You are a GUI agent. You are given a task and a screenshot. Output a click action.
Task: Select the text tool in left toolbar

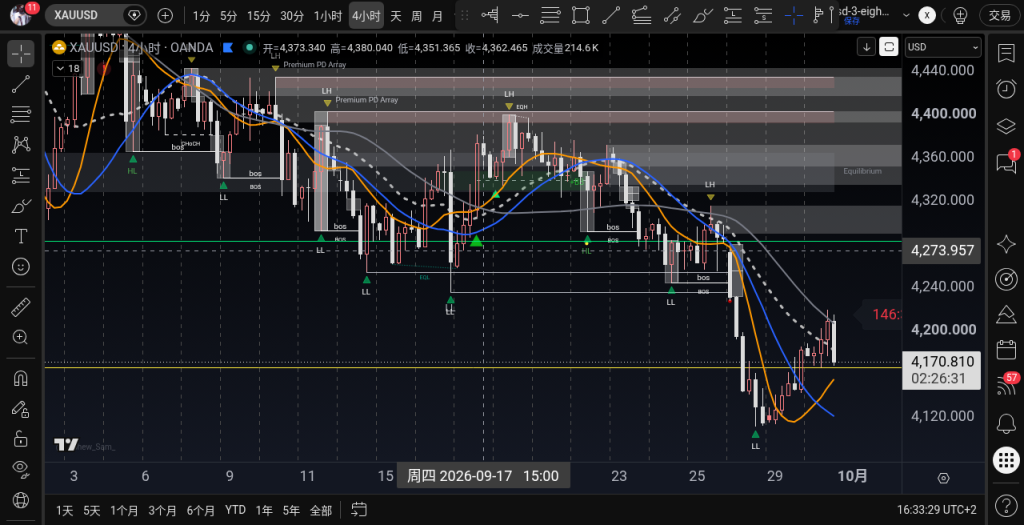click(x=21, y=236)
